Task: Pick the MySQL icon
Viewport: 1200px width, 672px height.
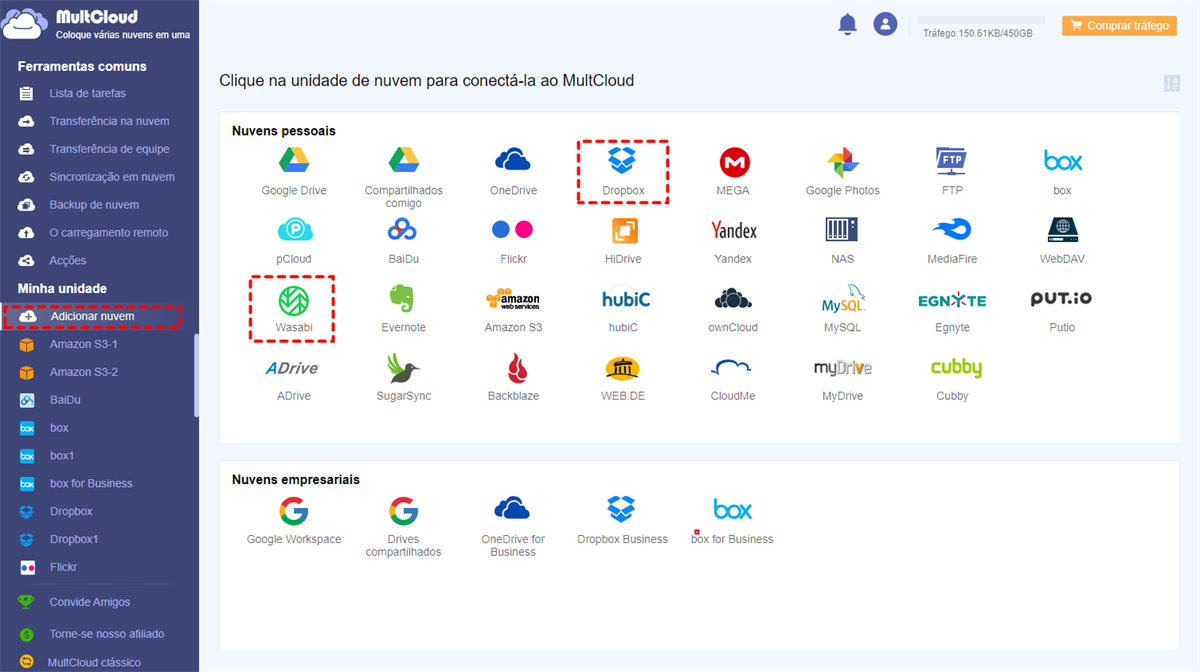Action: [843, 299]
